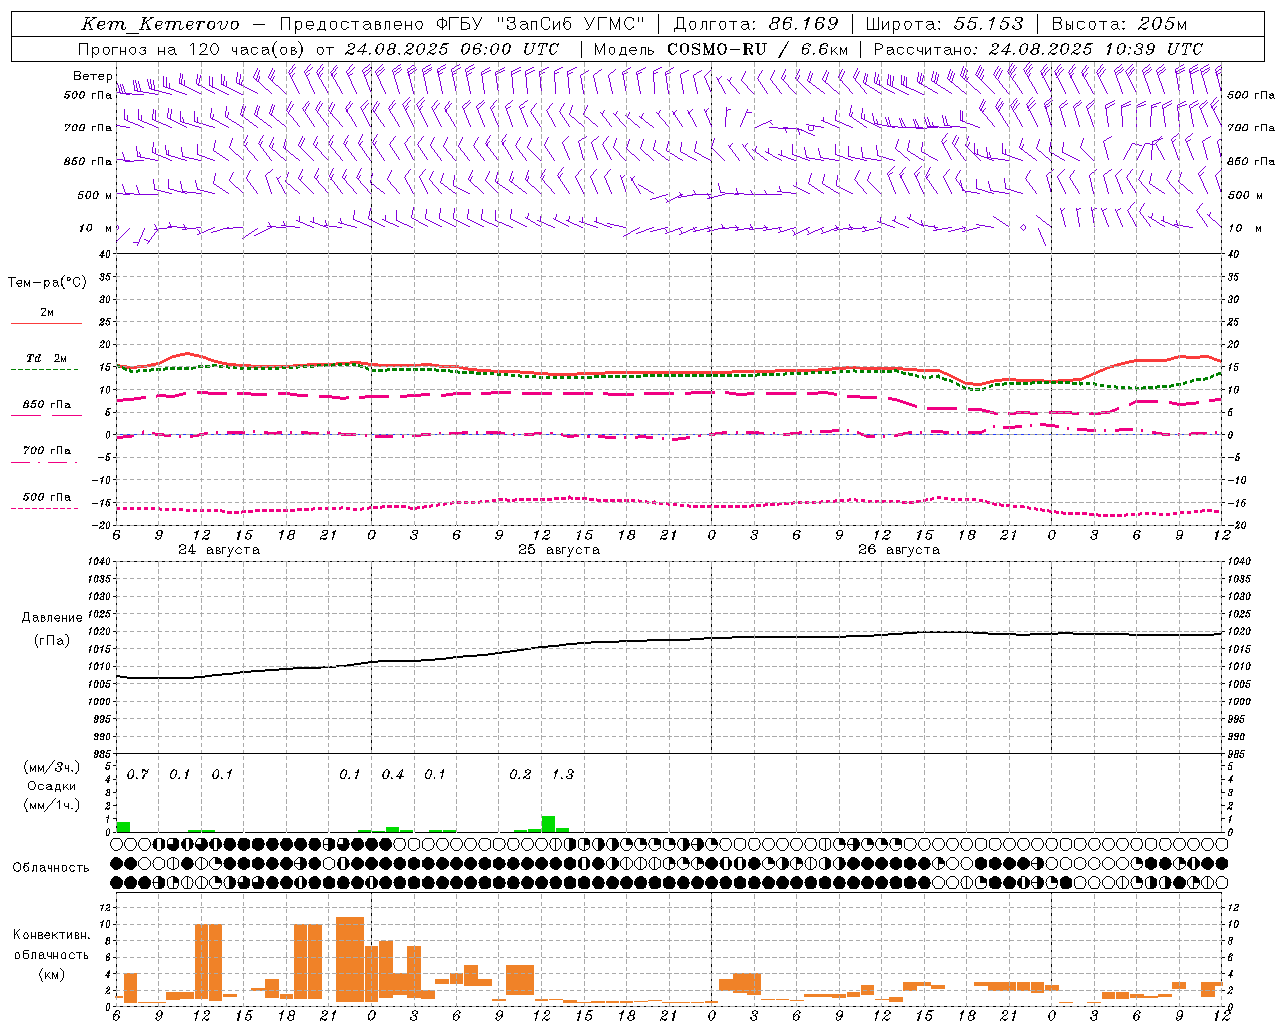Click the '(мм/1ч.)' precipitation unit label

52,804
